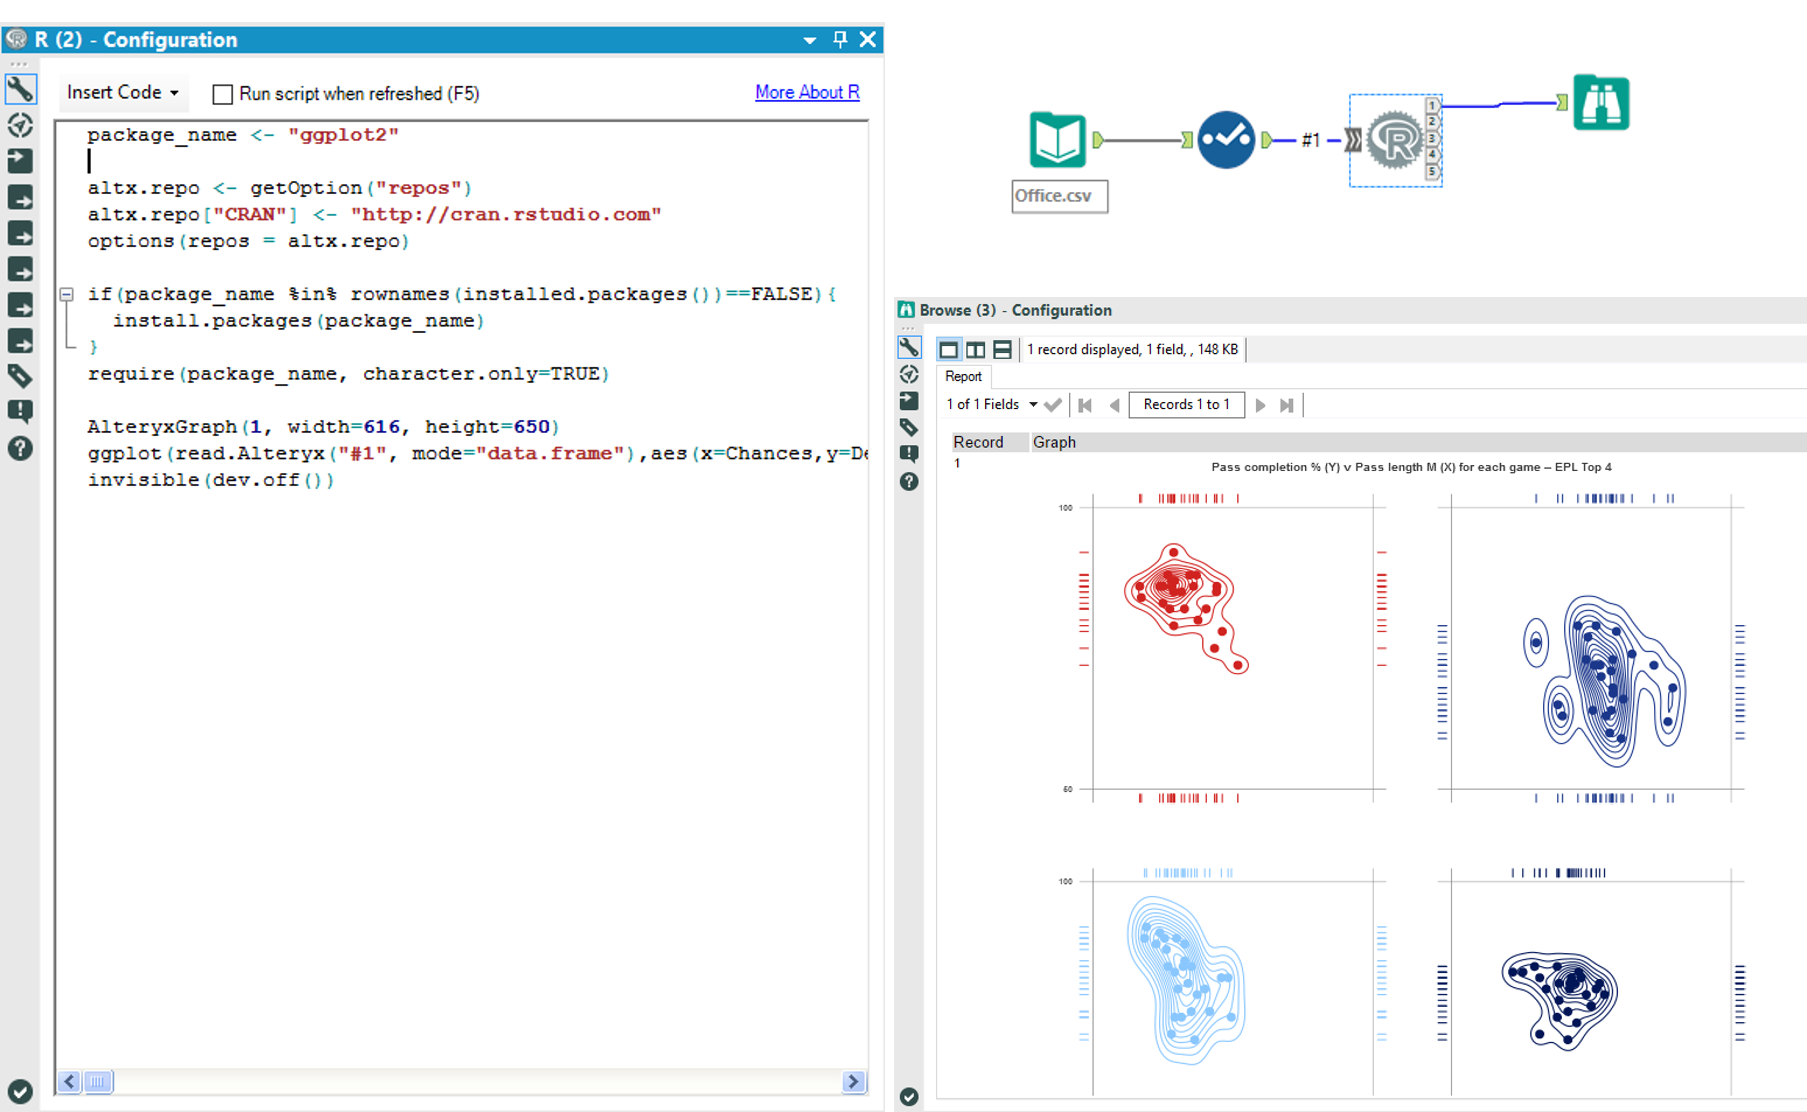Switch to the Report tab

coord(963,376)
